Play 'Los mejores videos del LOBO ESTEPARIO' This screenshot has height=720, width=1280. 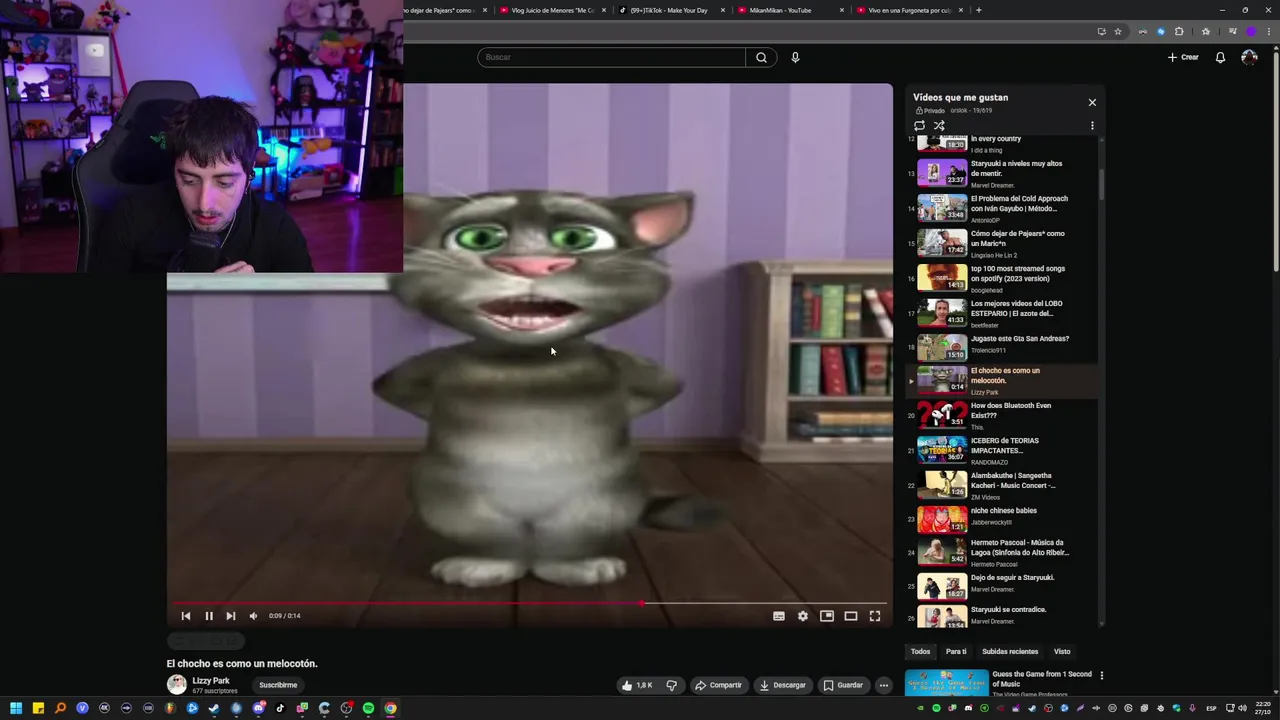[x=1002, y=313]
